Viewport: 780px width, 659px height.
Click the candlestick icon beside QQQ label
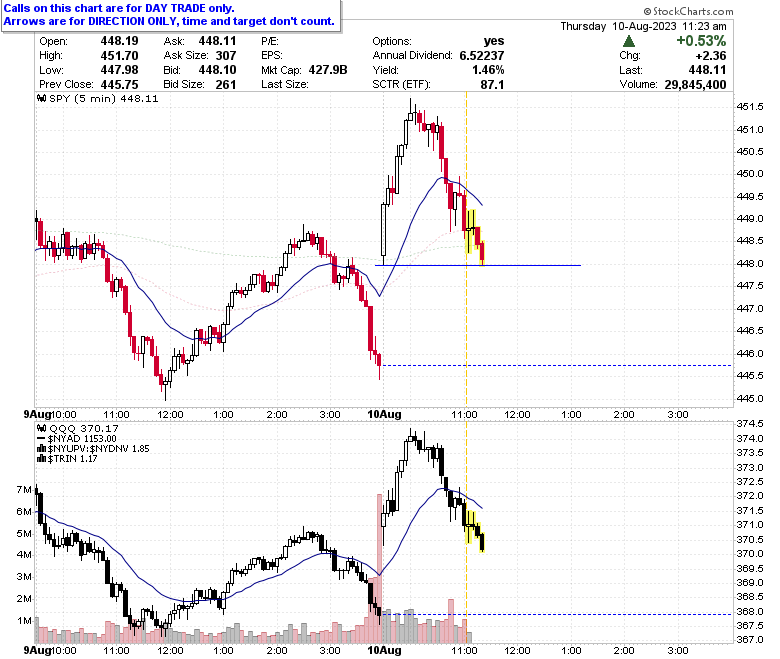click(42, 428)
